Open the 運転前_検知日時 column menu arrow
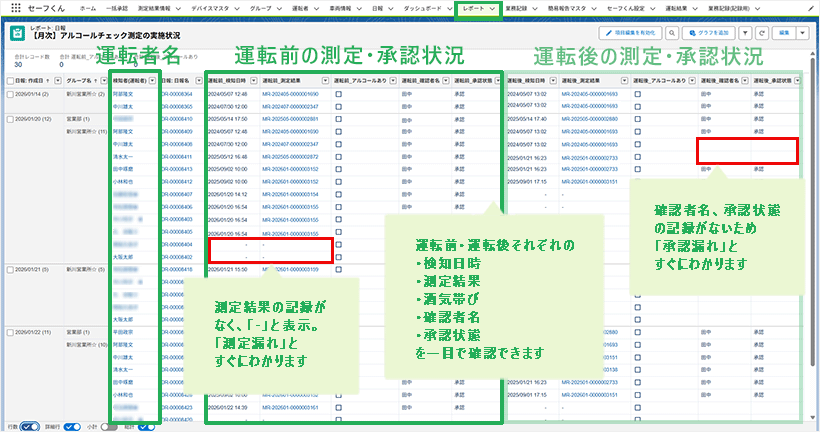 click(254, 81)
